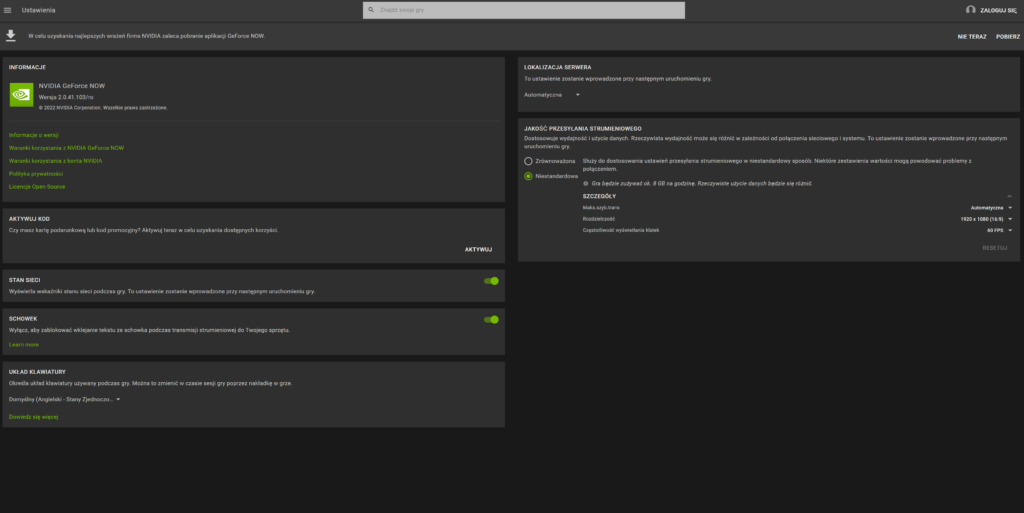The width and height of the screenshot is (1024, 513).
Task: Toggle the Schowek switch
Action: pyautogui.click(x=491, y=320)
